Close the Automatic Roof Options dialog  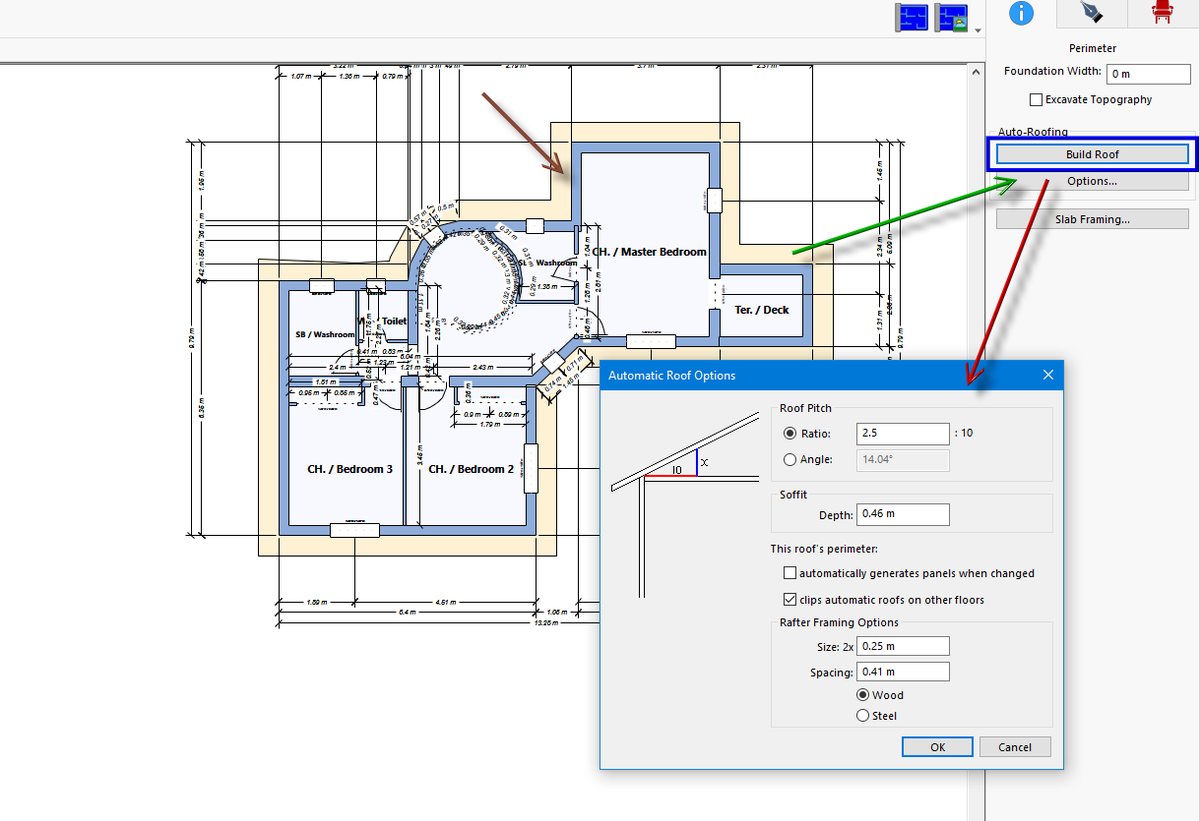tap(1048, 375)
